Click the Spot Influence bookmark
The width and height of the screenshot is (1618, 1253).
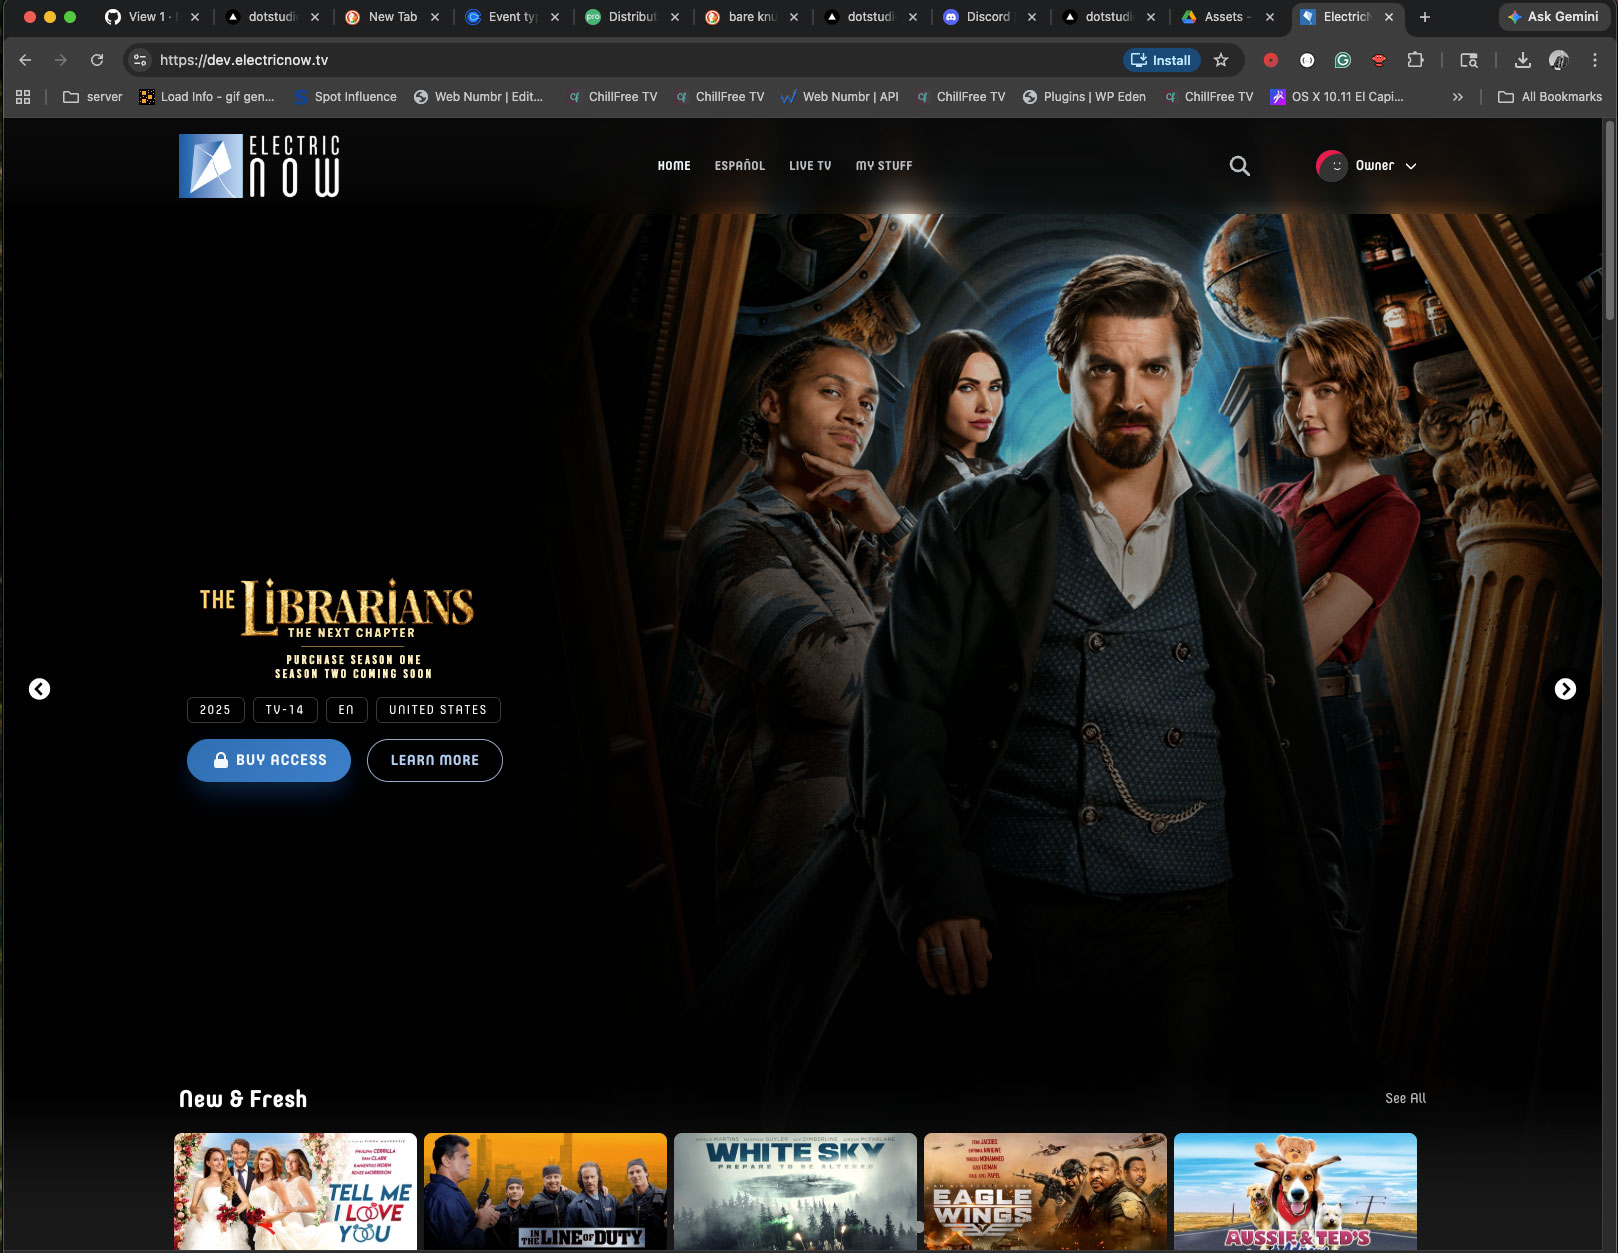pos(344,96)
